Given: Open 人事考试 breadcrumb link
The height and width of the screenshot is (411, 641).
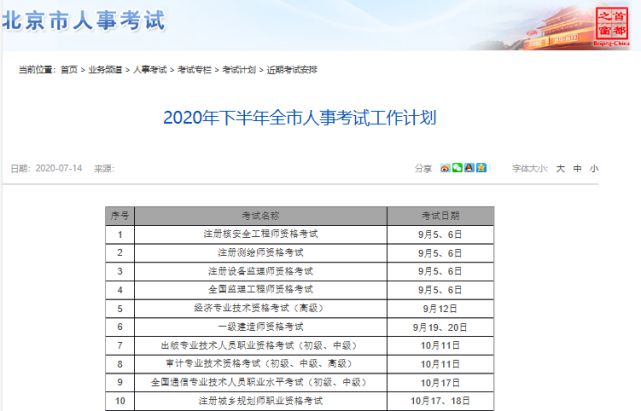Looking at the screenshot, I should [x=150, y=70].
